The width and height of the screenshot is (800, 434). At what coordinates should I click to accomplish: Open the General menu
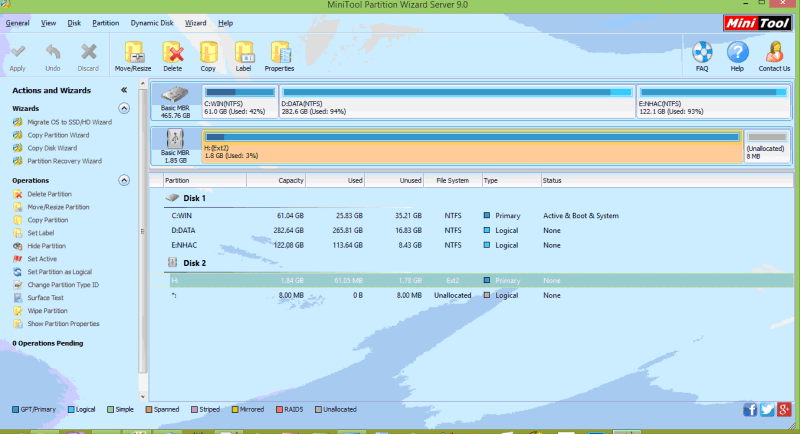(x=17, y=23)
